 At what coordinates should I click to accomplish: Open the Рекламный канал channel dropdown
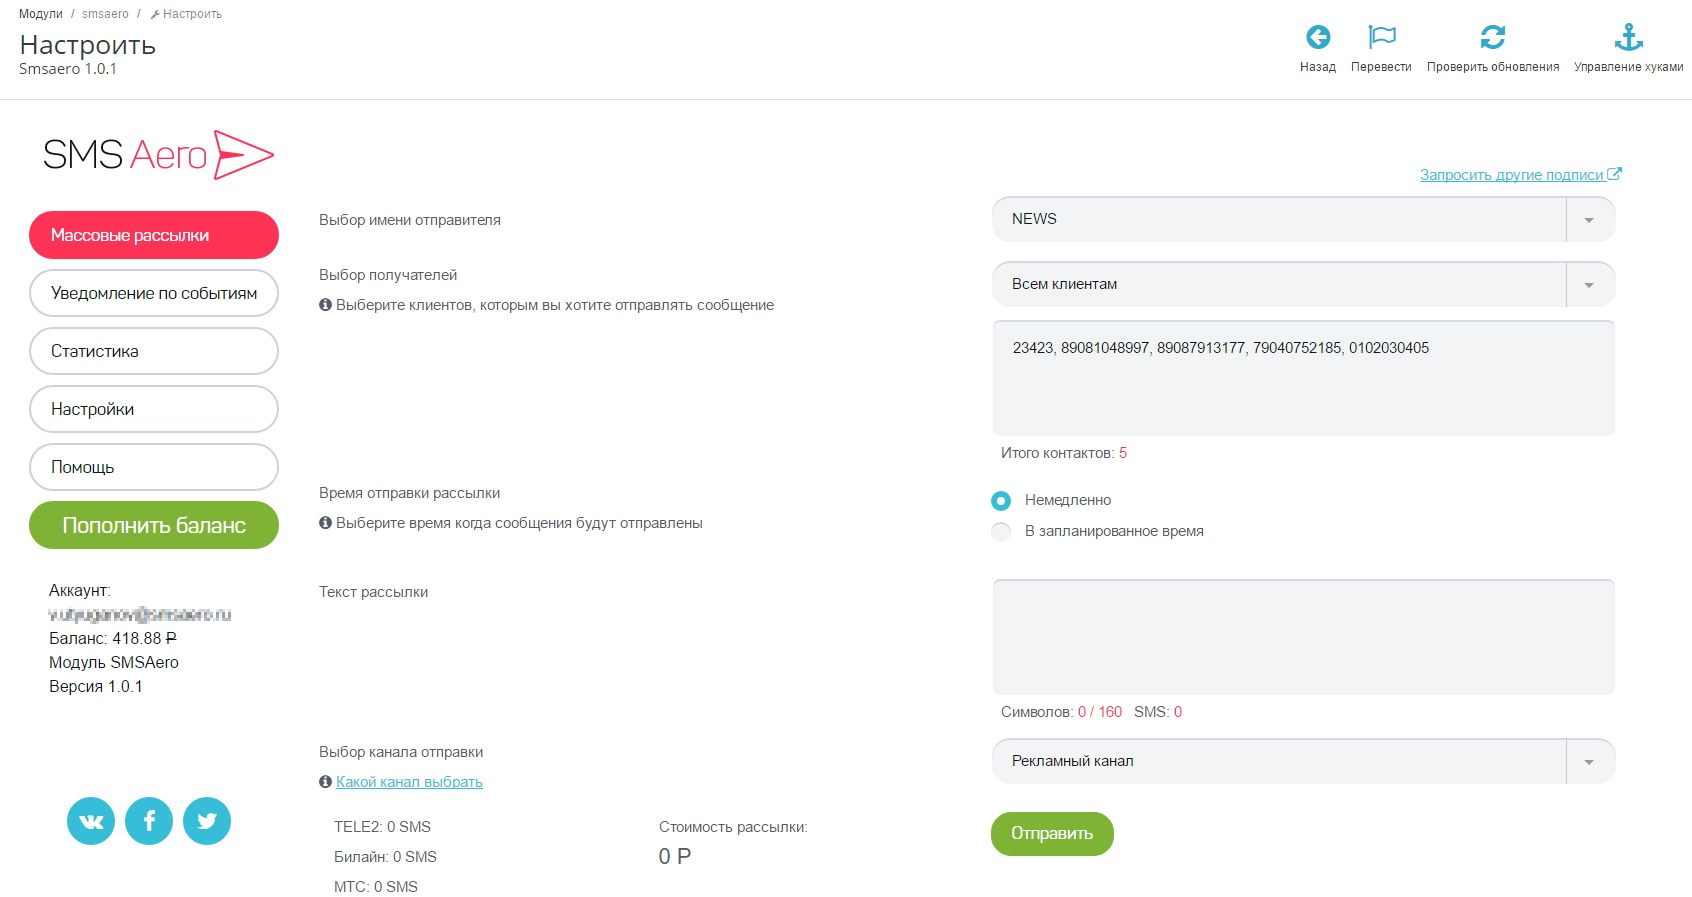1303,761
